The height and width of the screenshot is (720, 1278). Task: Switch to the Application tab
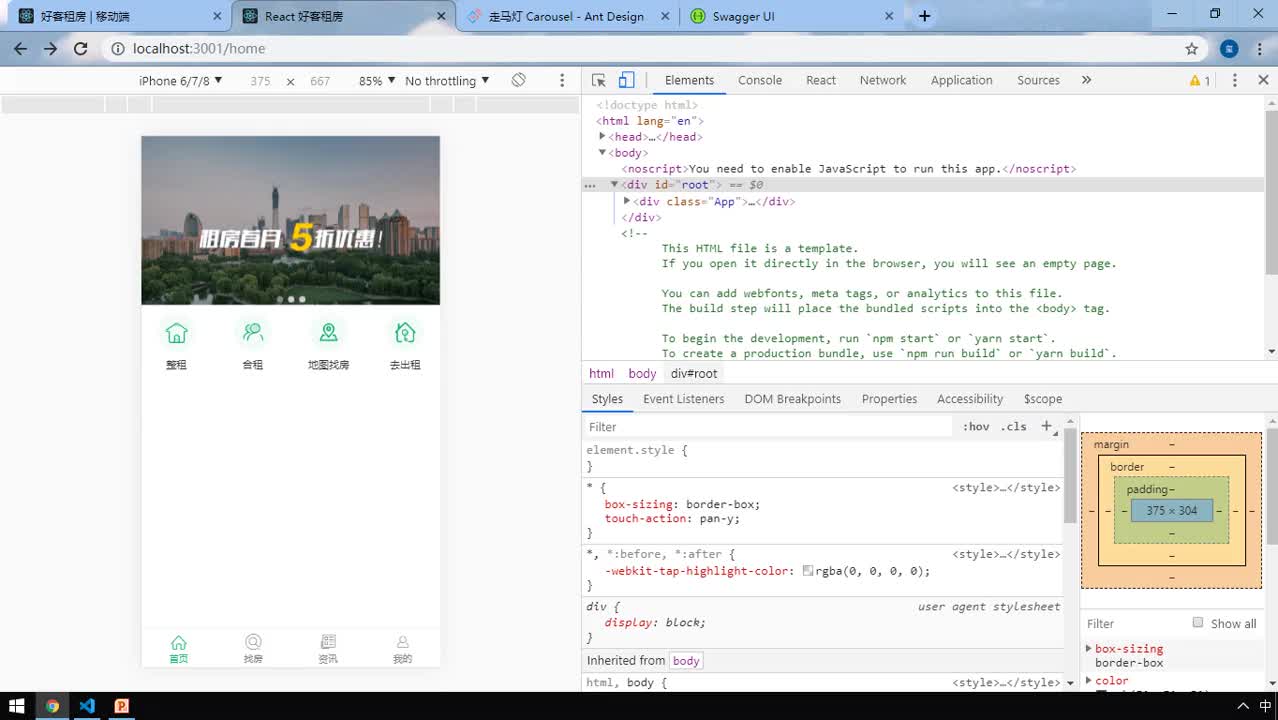pyautogui.click(x=962, y=80)
